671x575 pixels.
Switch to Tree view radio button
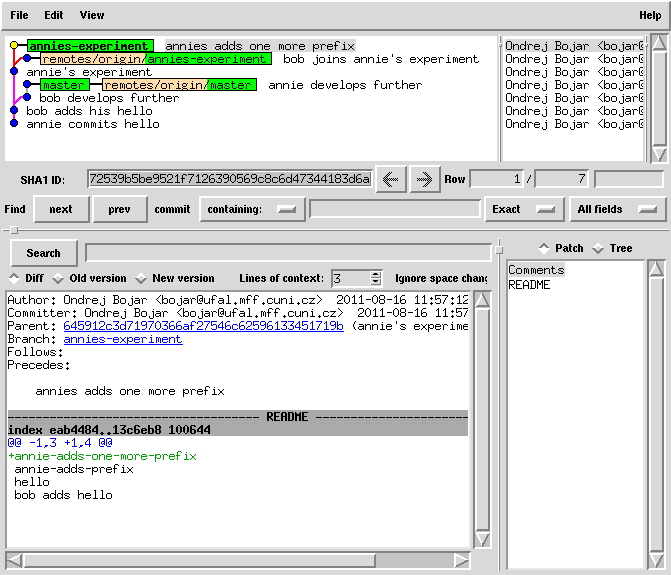click(598, 248)
